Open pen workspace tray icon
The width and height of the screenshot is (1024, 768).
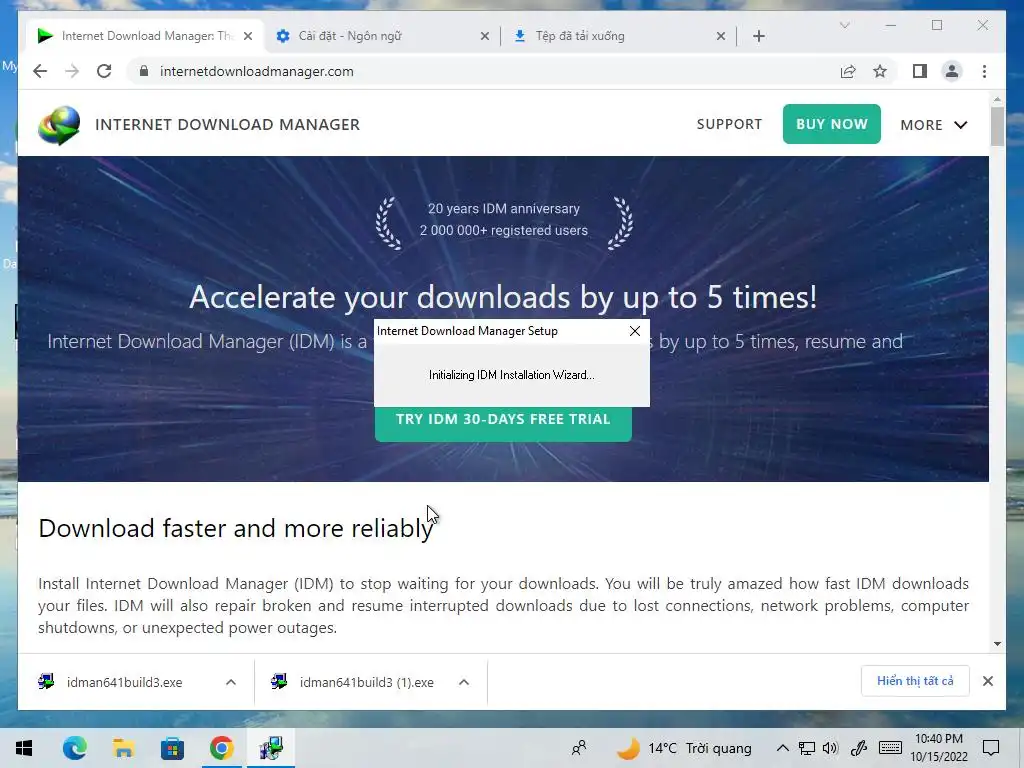(x=858, y=748)
